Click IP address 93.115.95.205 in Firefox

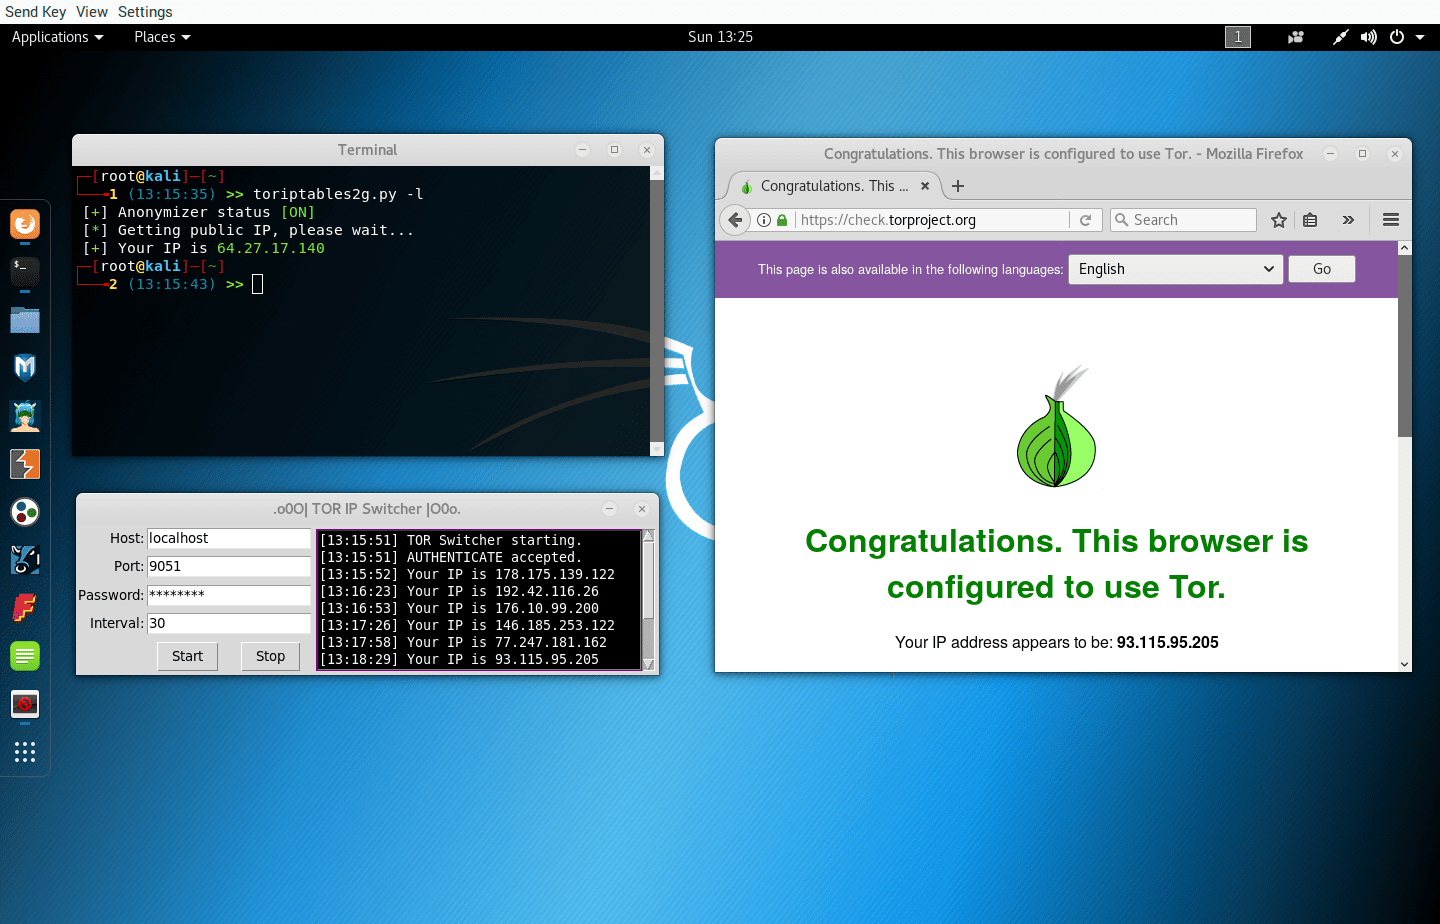click(x=1167, y=642)
